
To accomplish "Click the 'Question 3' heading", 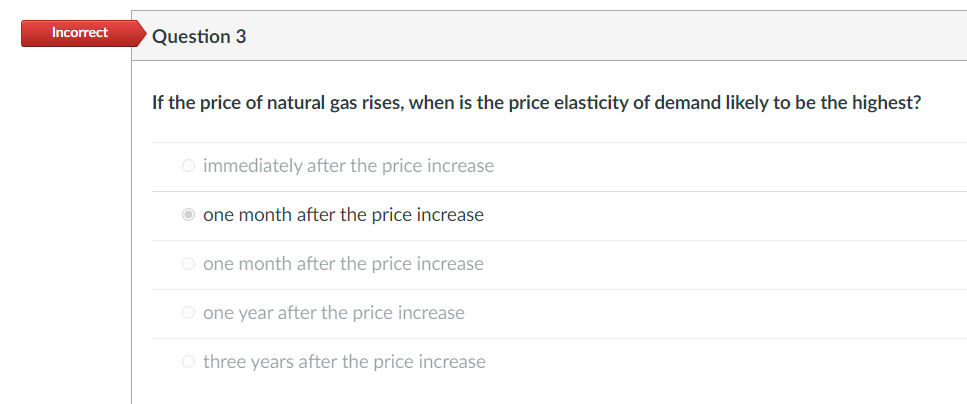I will click(199, 36).
